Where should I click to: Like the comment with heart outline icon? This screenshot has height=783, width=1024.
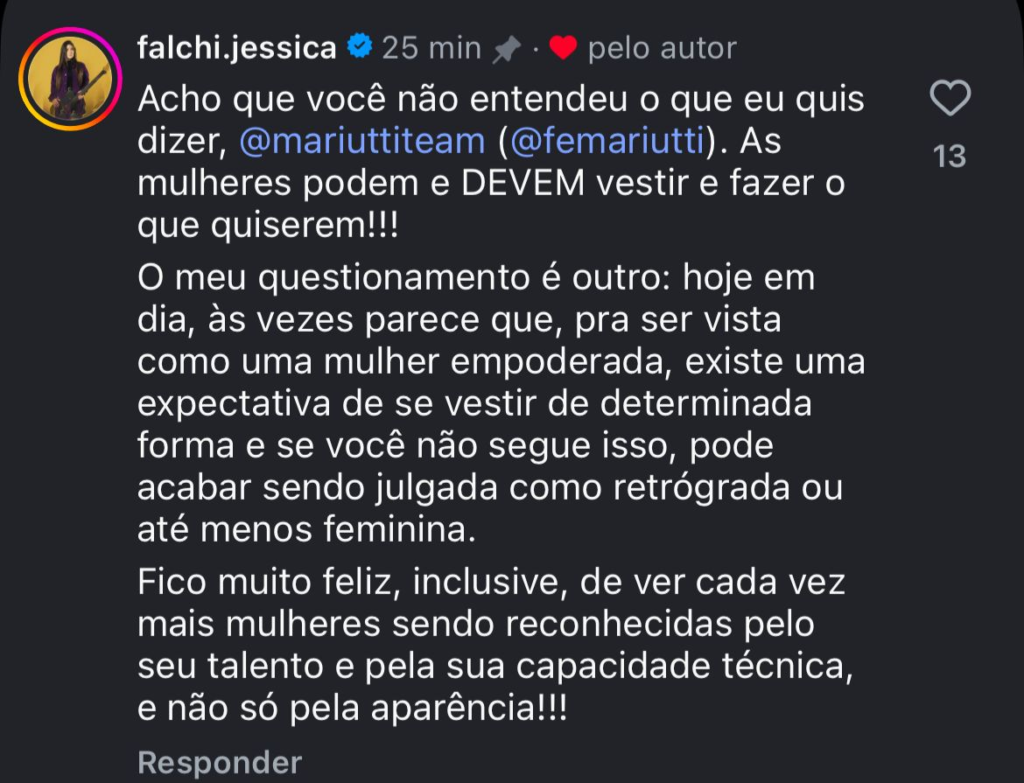coord(949,99)
